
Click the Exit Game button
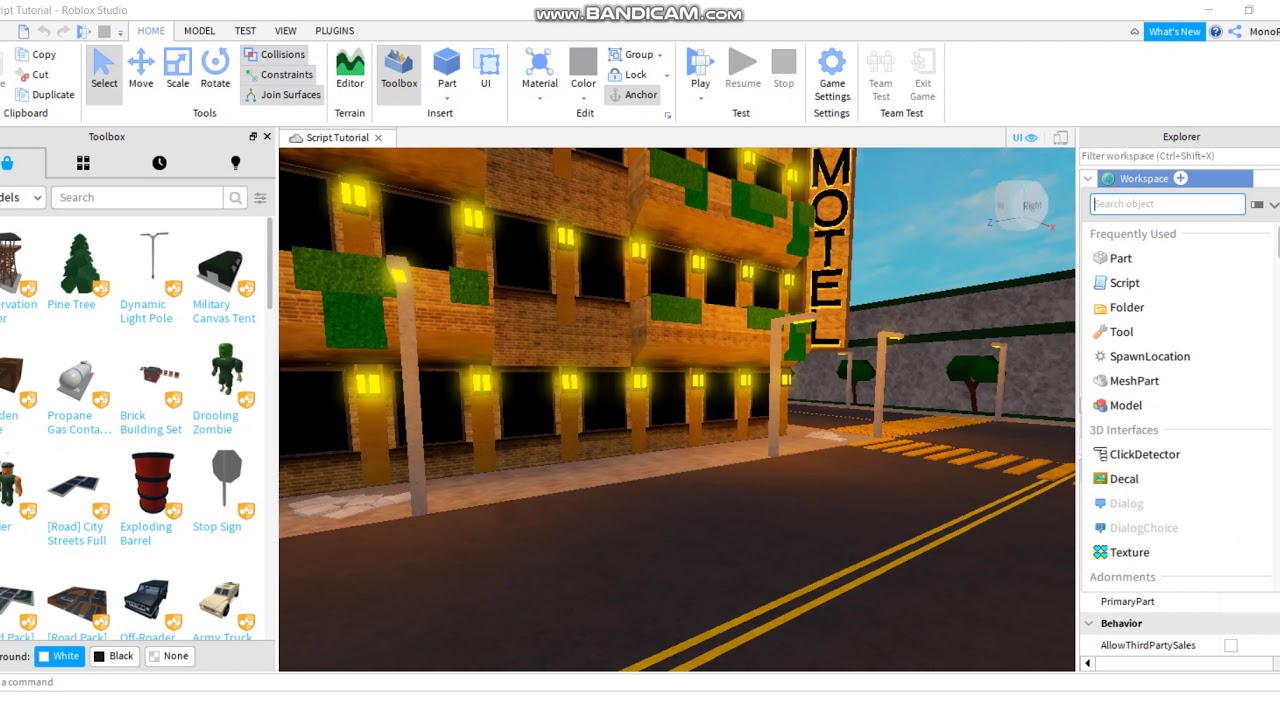tap(923, 74)
